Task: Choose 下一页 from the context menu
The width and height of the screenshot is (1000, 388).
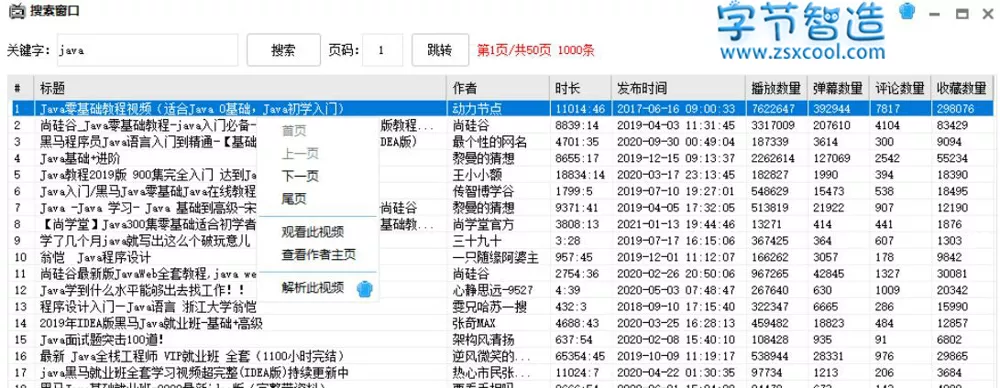Action: 300,176
